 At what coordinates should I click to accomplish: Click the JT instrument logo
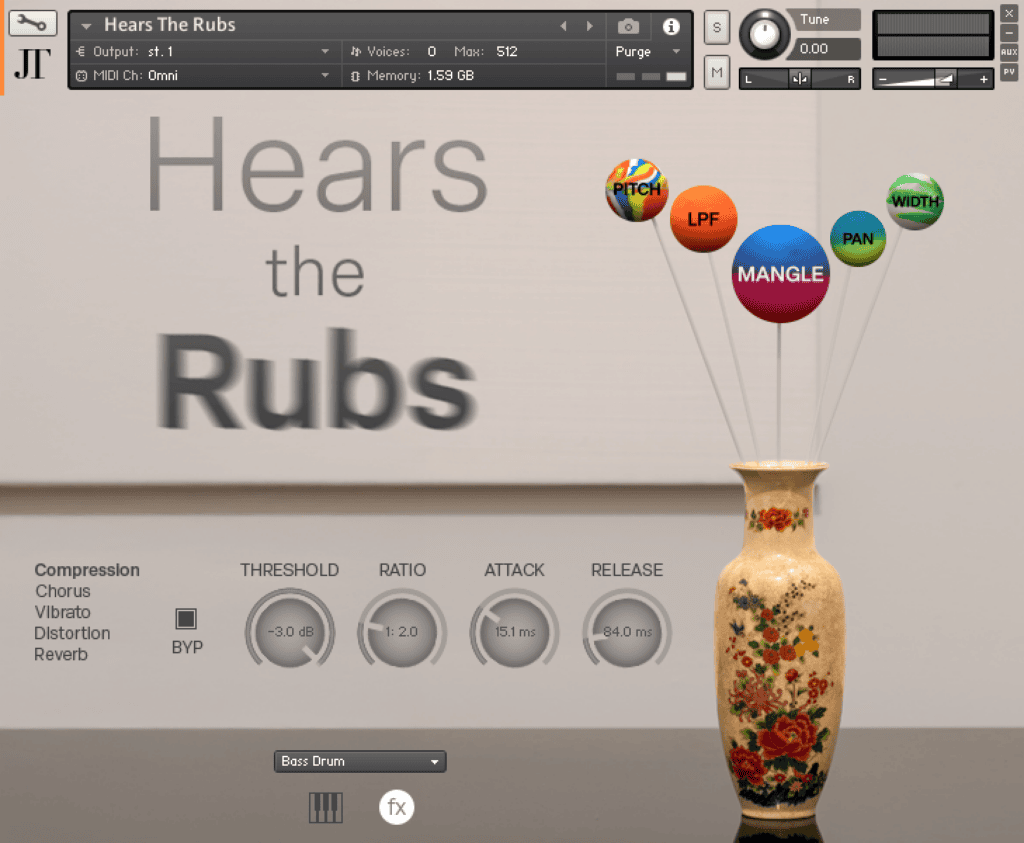32,64
